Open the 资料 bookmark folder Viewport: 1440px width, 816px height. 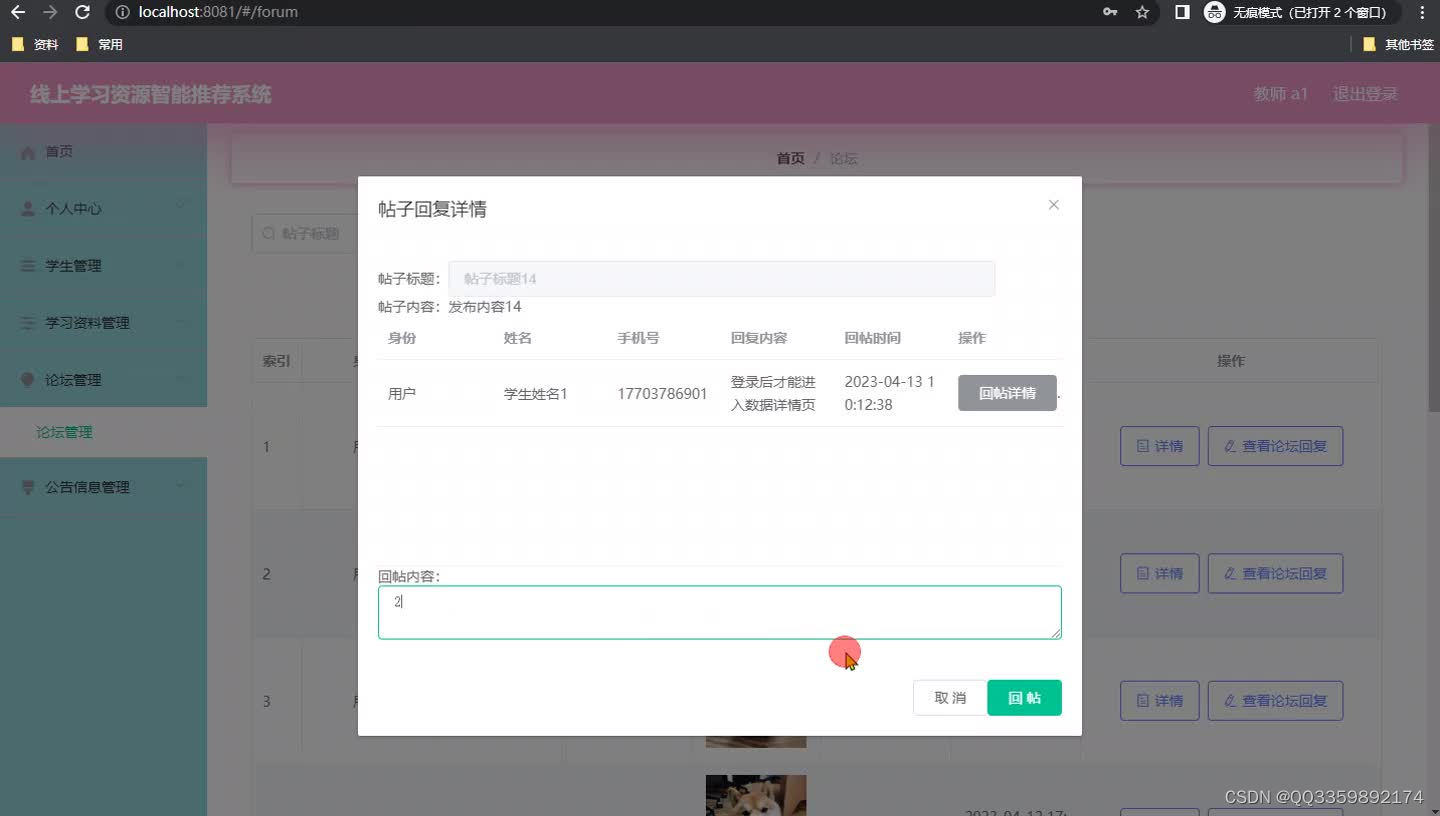(35, 44)
